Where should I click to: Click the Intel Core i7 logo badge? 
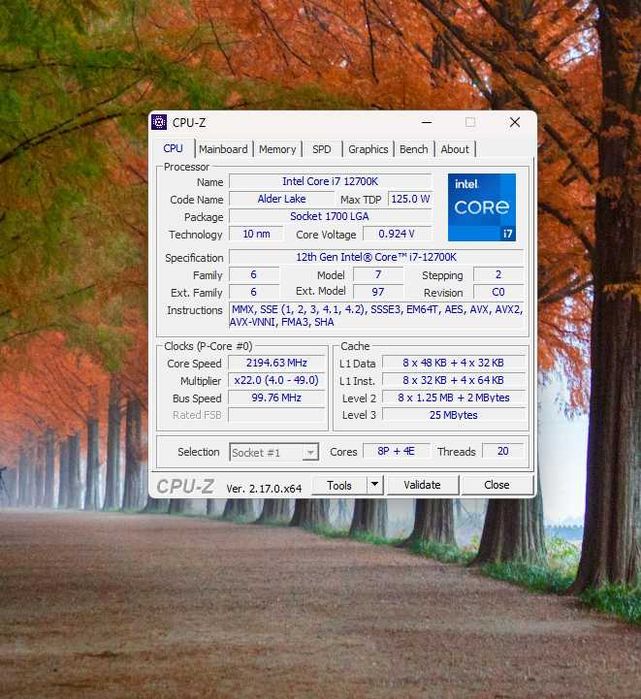[x=482, y=207]
